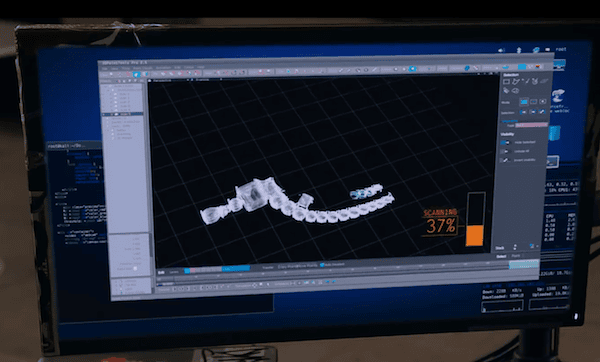This screenshot has height=362, width=600.
Task: Open the desktop shortcut icon beside Selection panel
Action: pos(558,95)
